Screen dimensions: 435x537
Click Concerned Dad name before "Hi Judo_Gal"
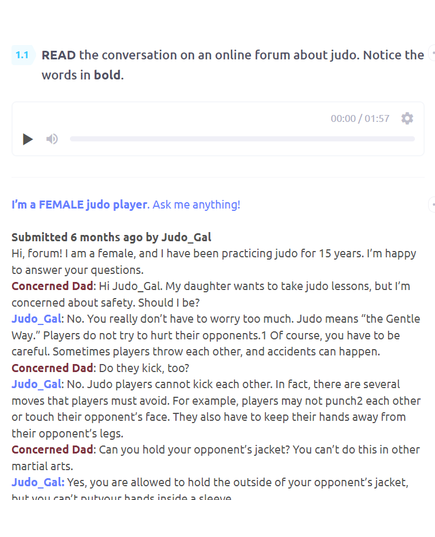52,286
